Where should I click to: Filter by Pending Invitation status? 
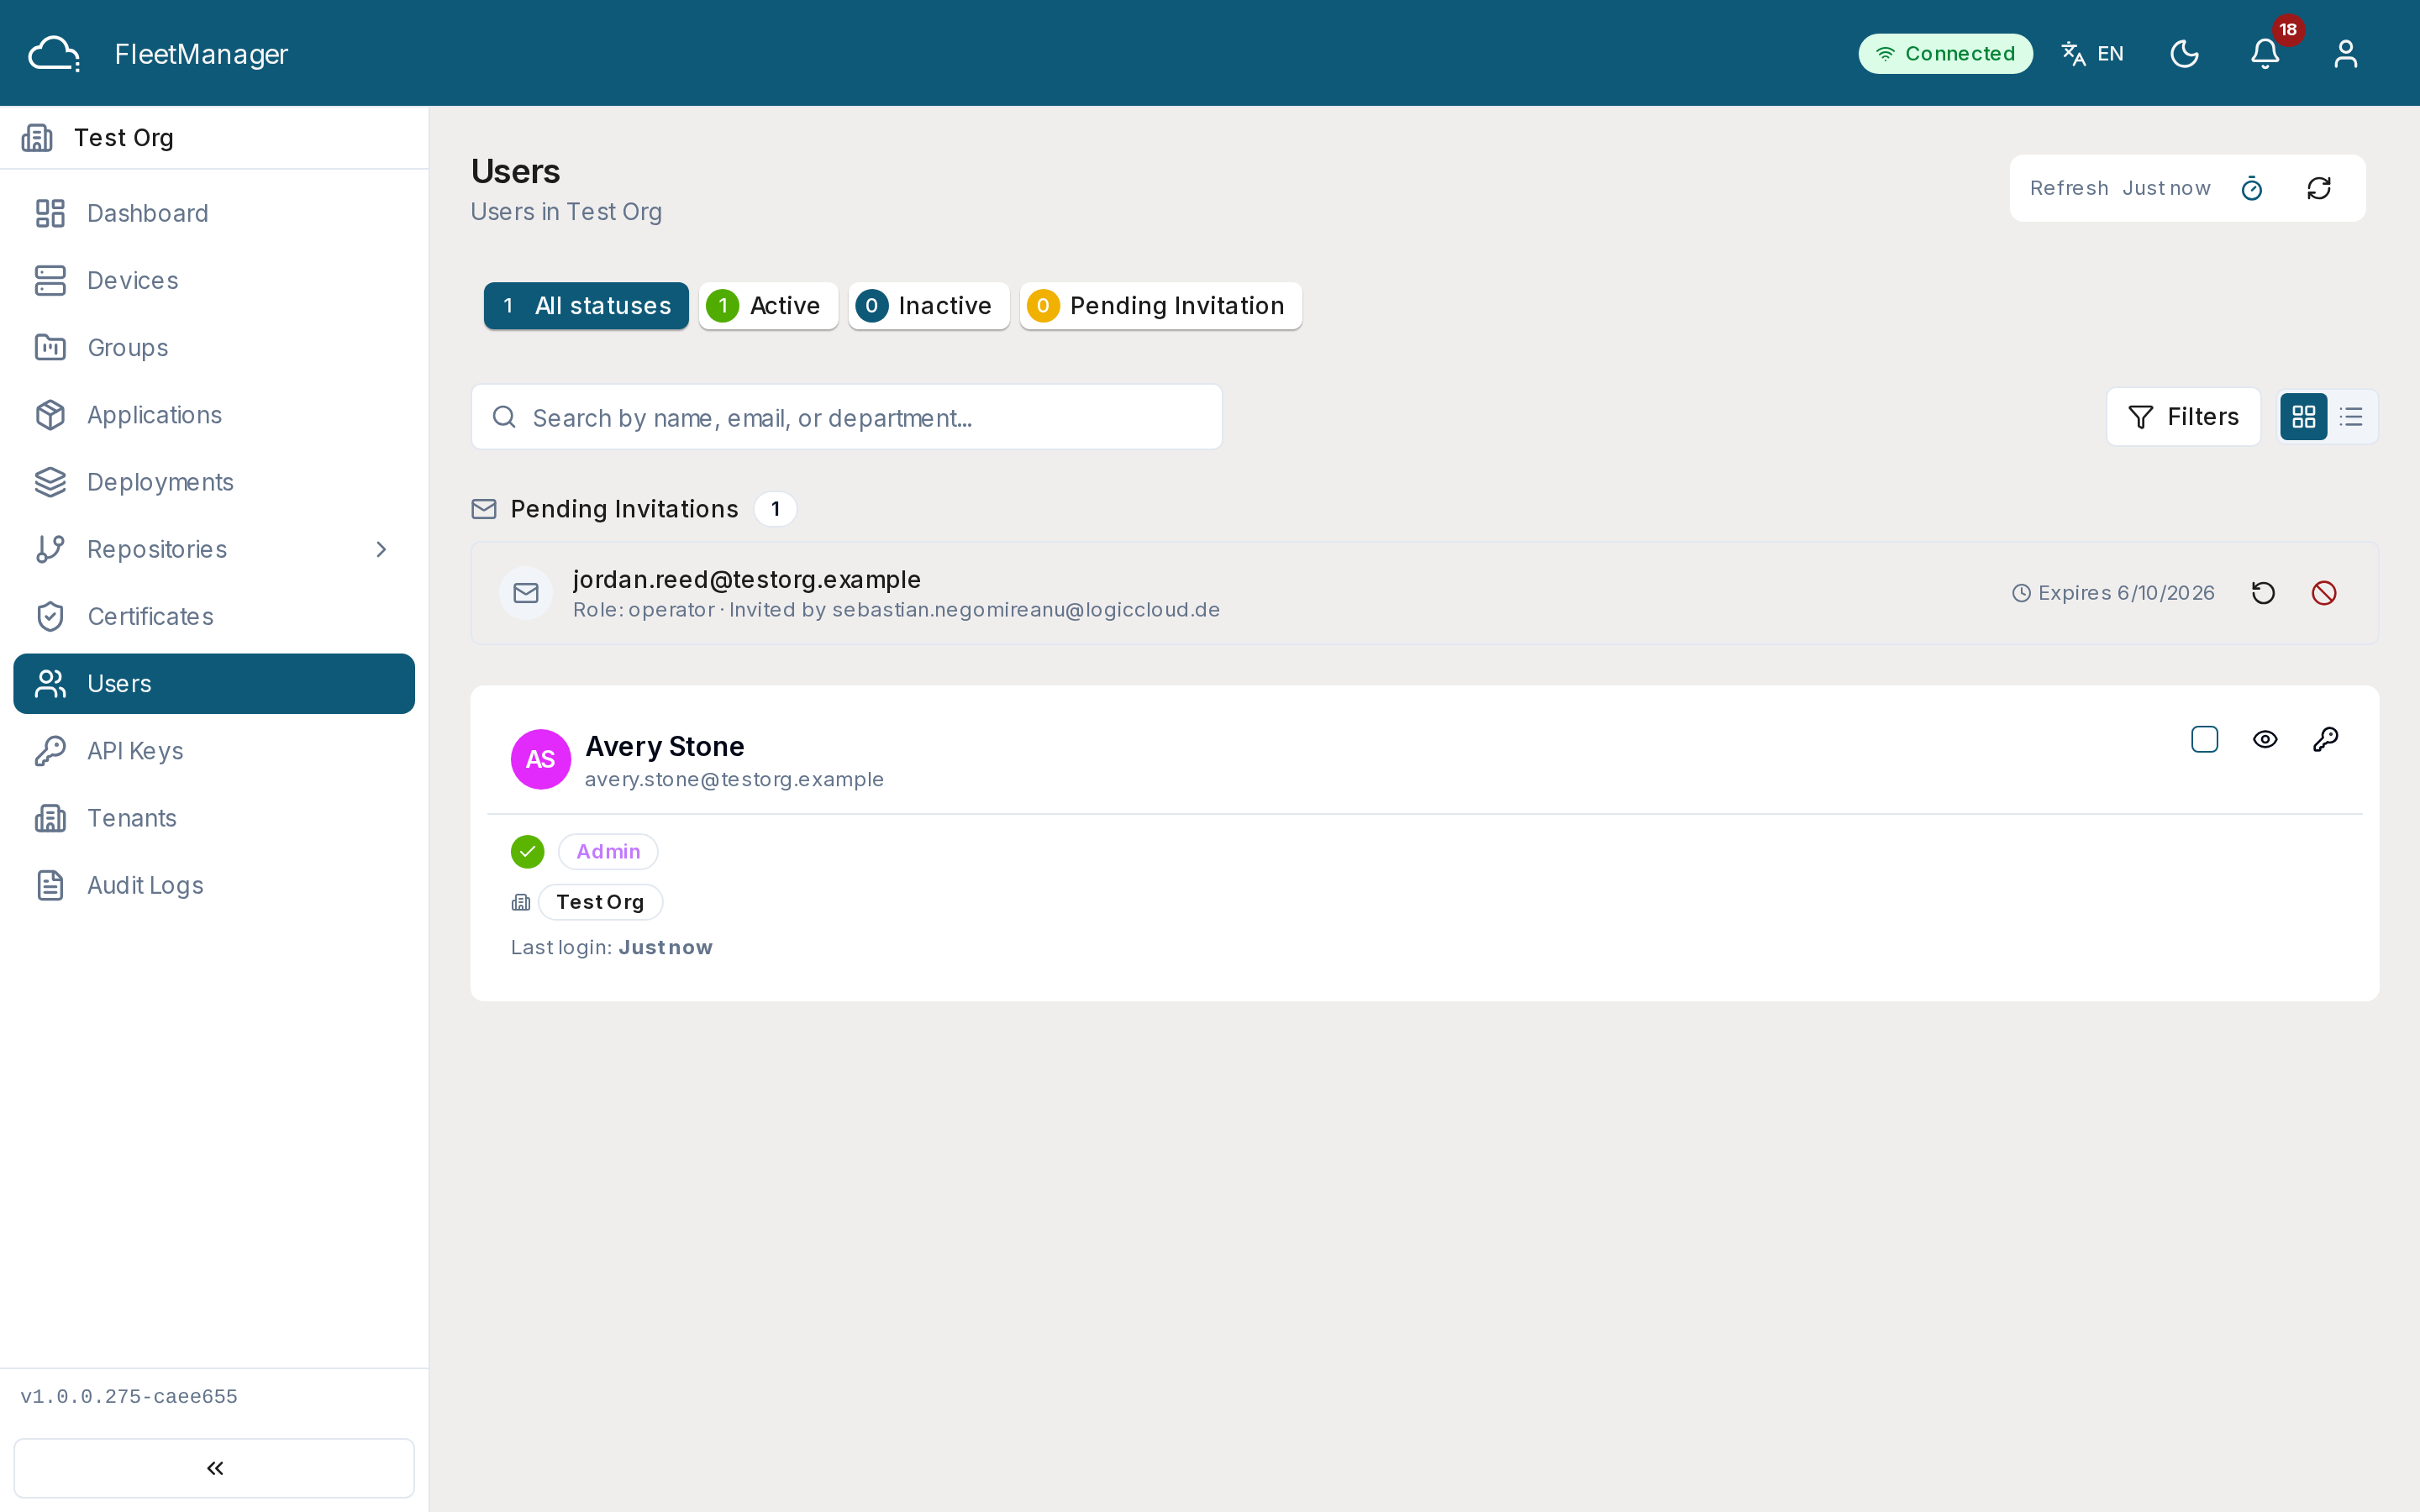[1161, 306]
